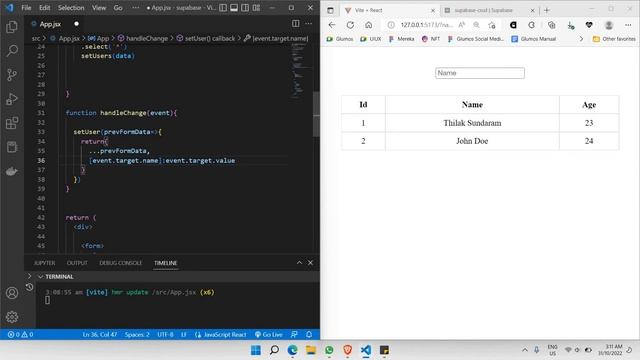The width and height of the screenshot is (640, 360).
Task: Open editor More Actions ellipsis
Action: point(309,24)
